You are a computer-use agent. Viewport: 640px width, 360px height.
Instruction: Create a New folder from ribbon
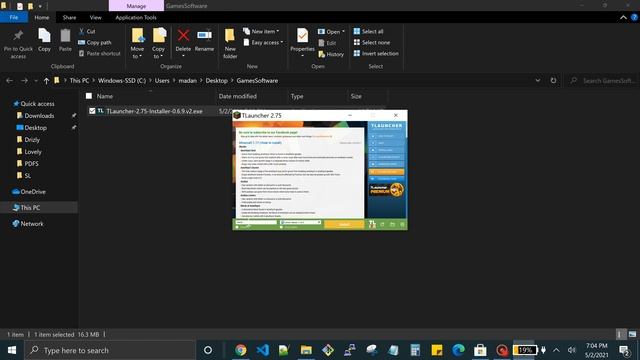tap(230, 43)
